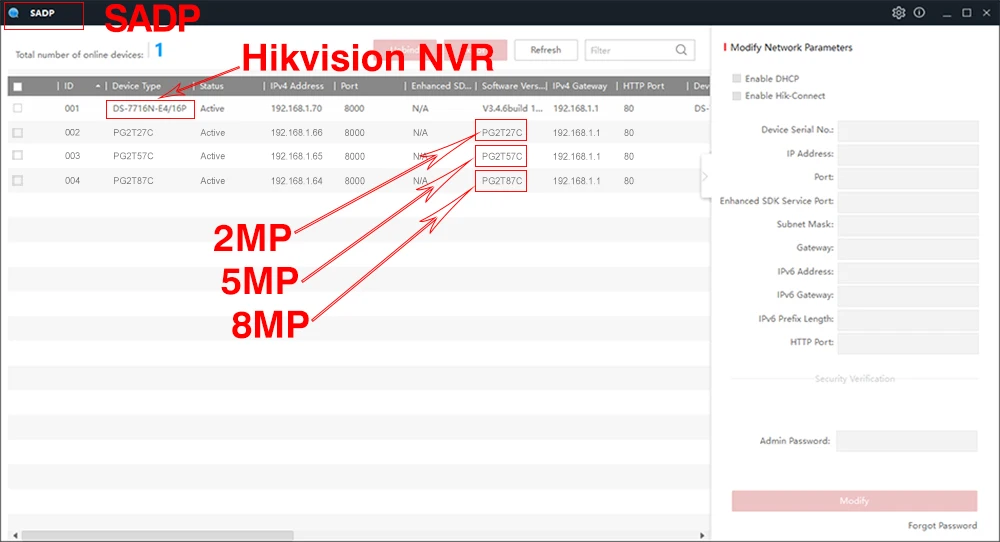Focus the IPv6 Gateway field
The width and height of the screenshot is (1000, 542).
[908, 295]
